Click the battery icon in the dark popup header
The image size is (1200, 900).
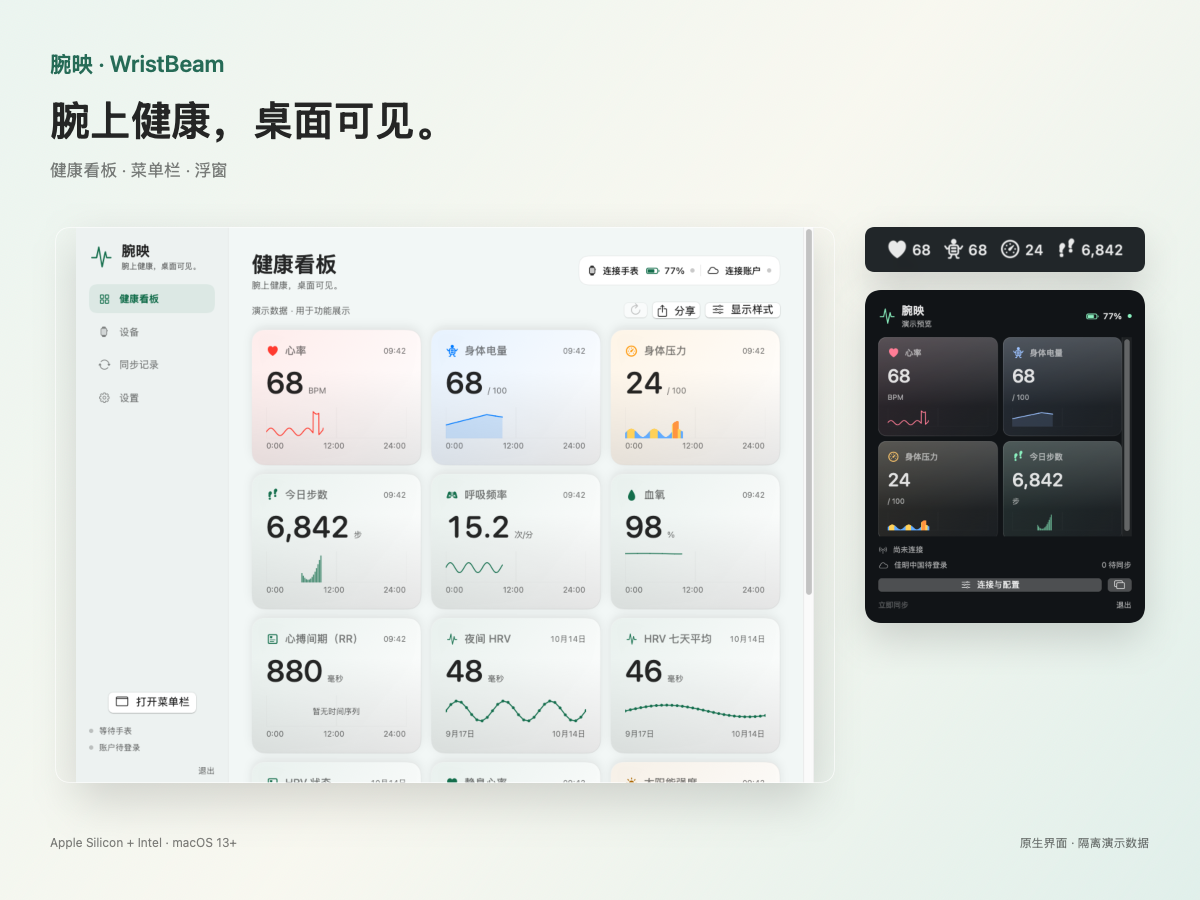[1092, 316]
